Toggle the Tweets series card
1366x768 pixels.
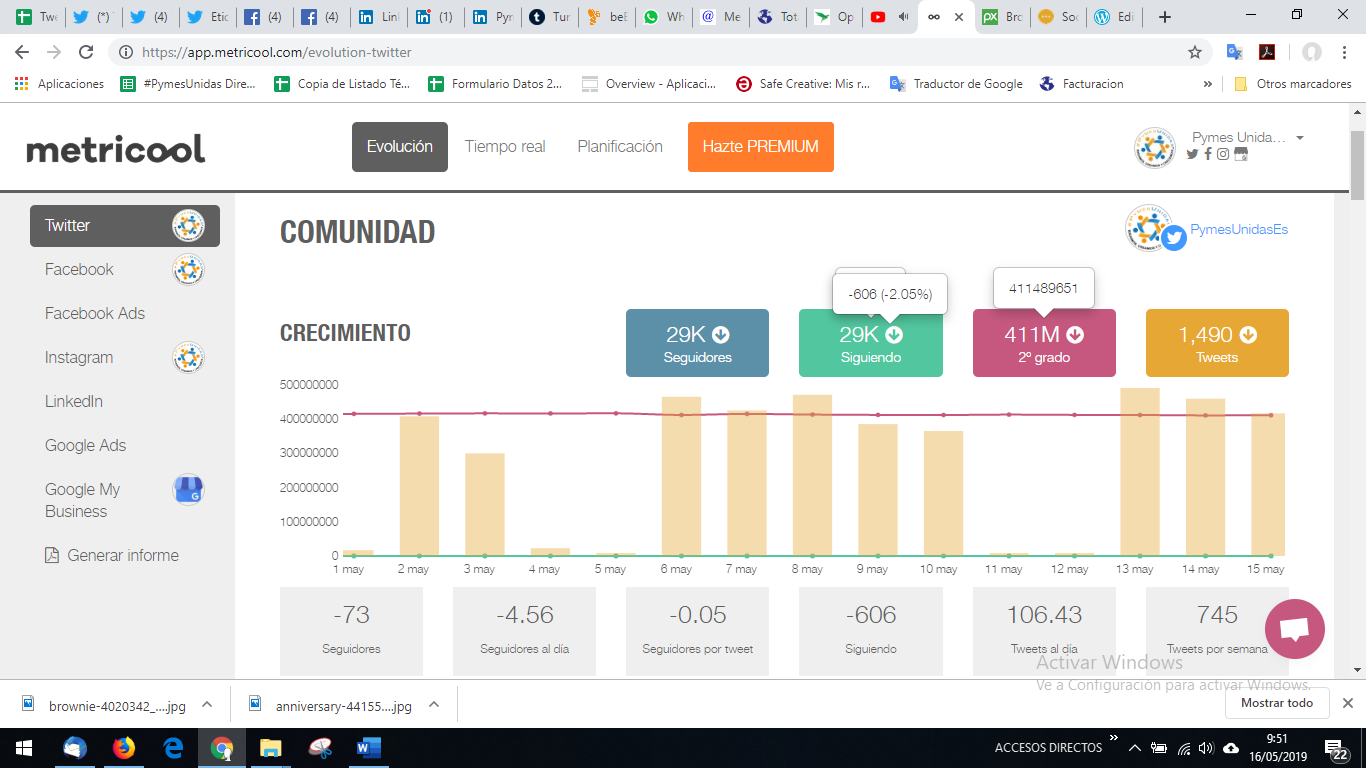(x=1216, y=343)
